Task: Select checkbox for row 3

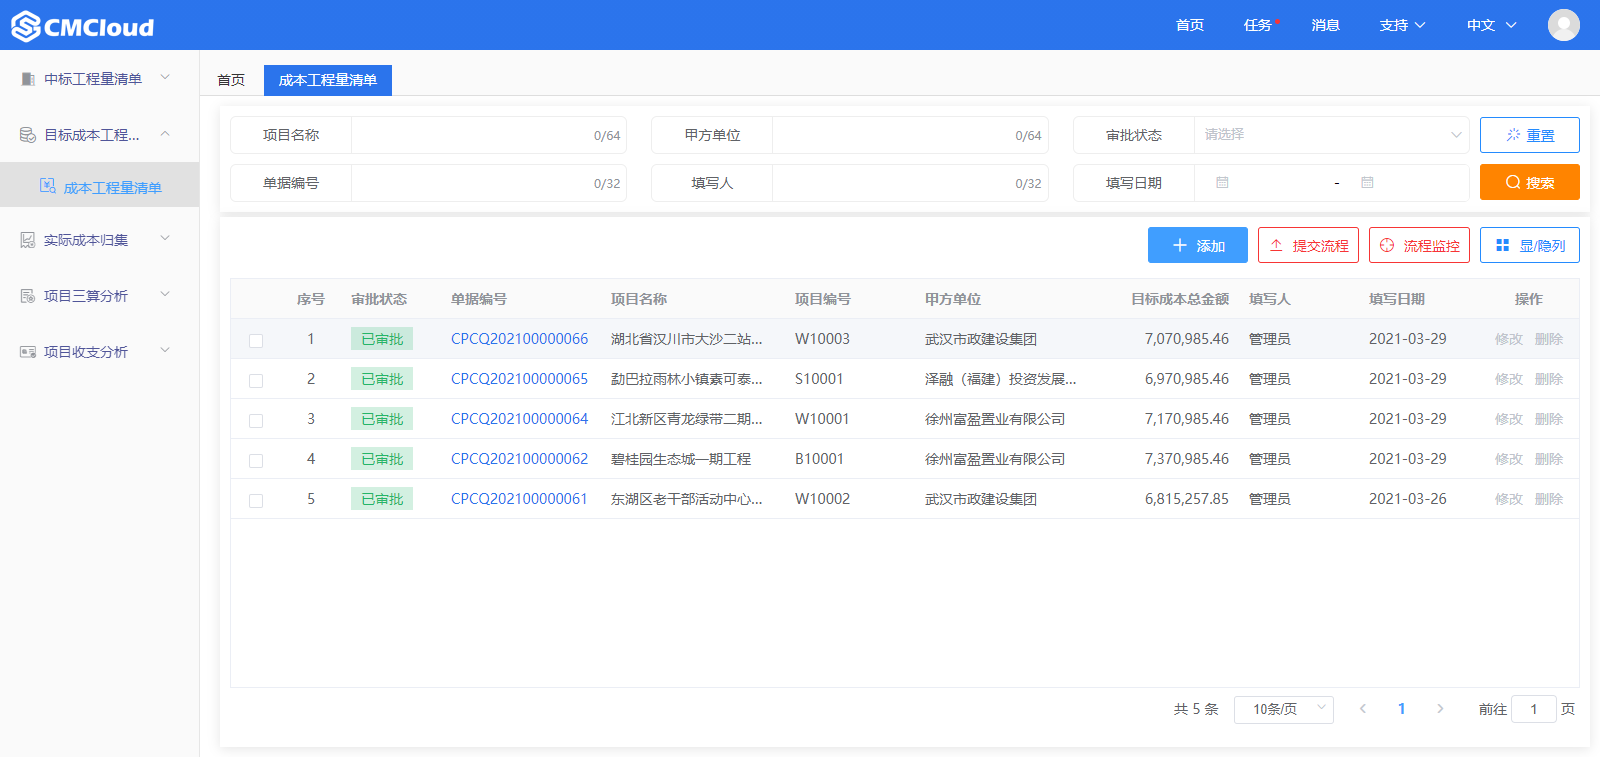Action: click(x=256, y=420)
